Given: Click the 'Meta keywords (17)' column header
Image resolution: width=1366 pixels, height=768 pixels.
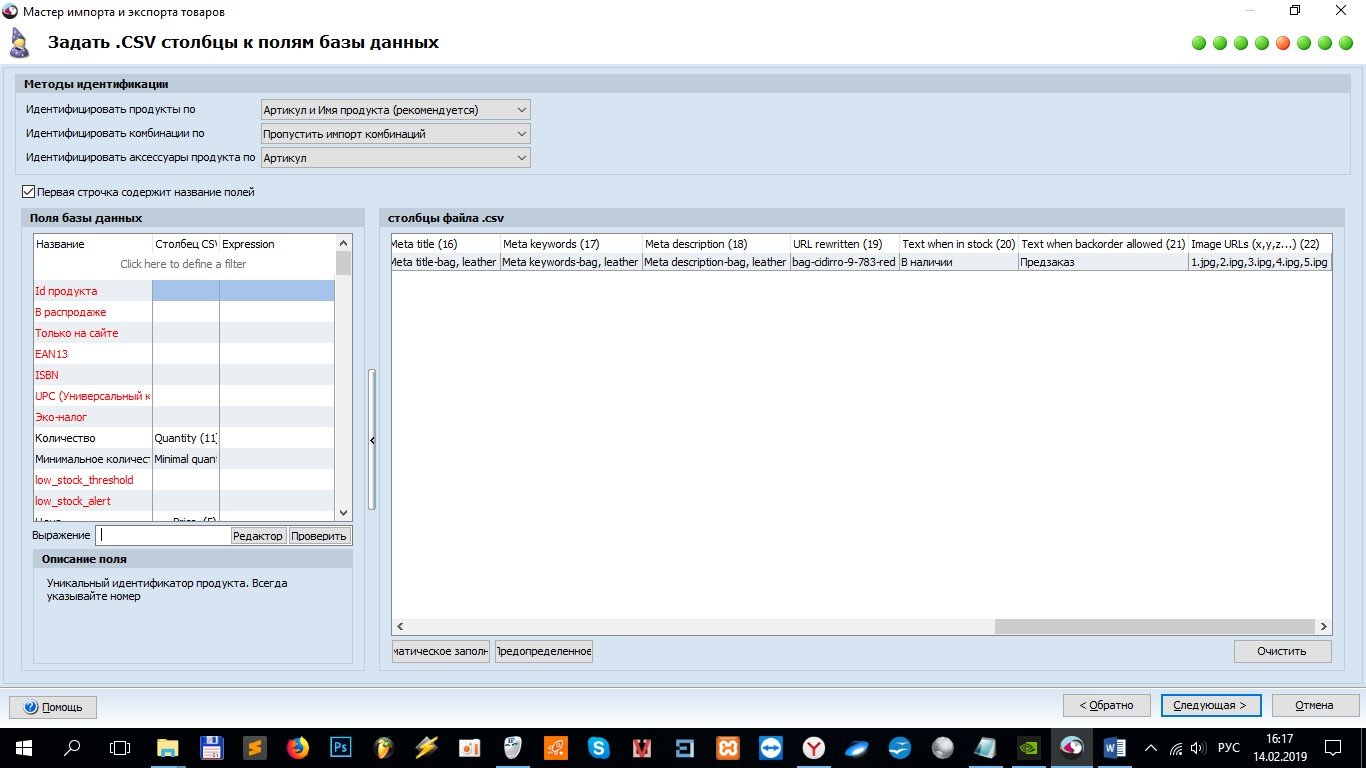Looking at the screenshot, I should 571,244.
